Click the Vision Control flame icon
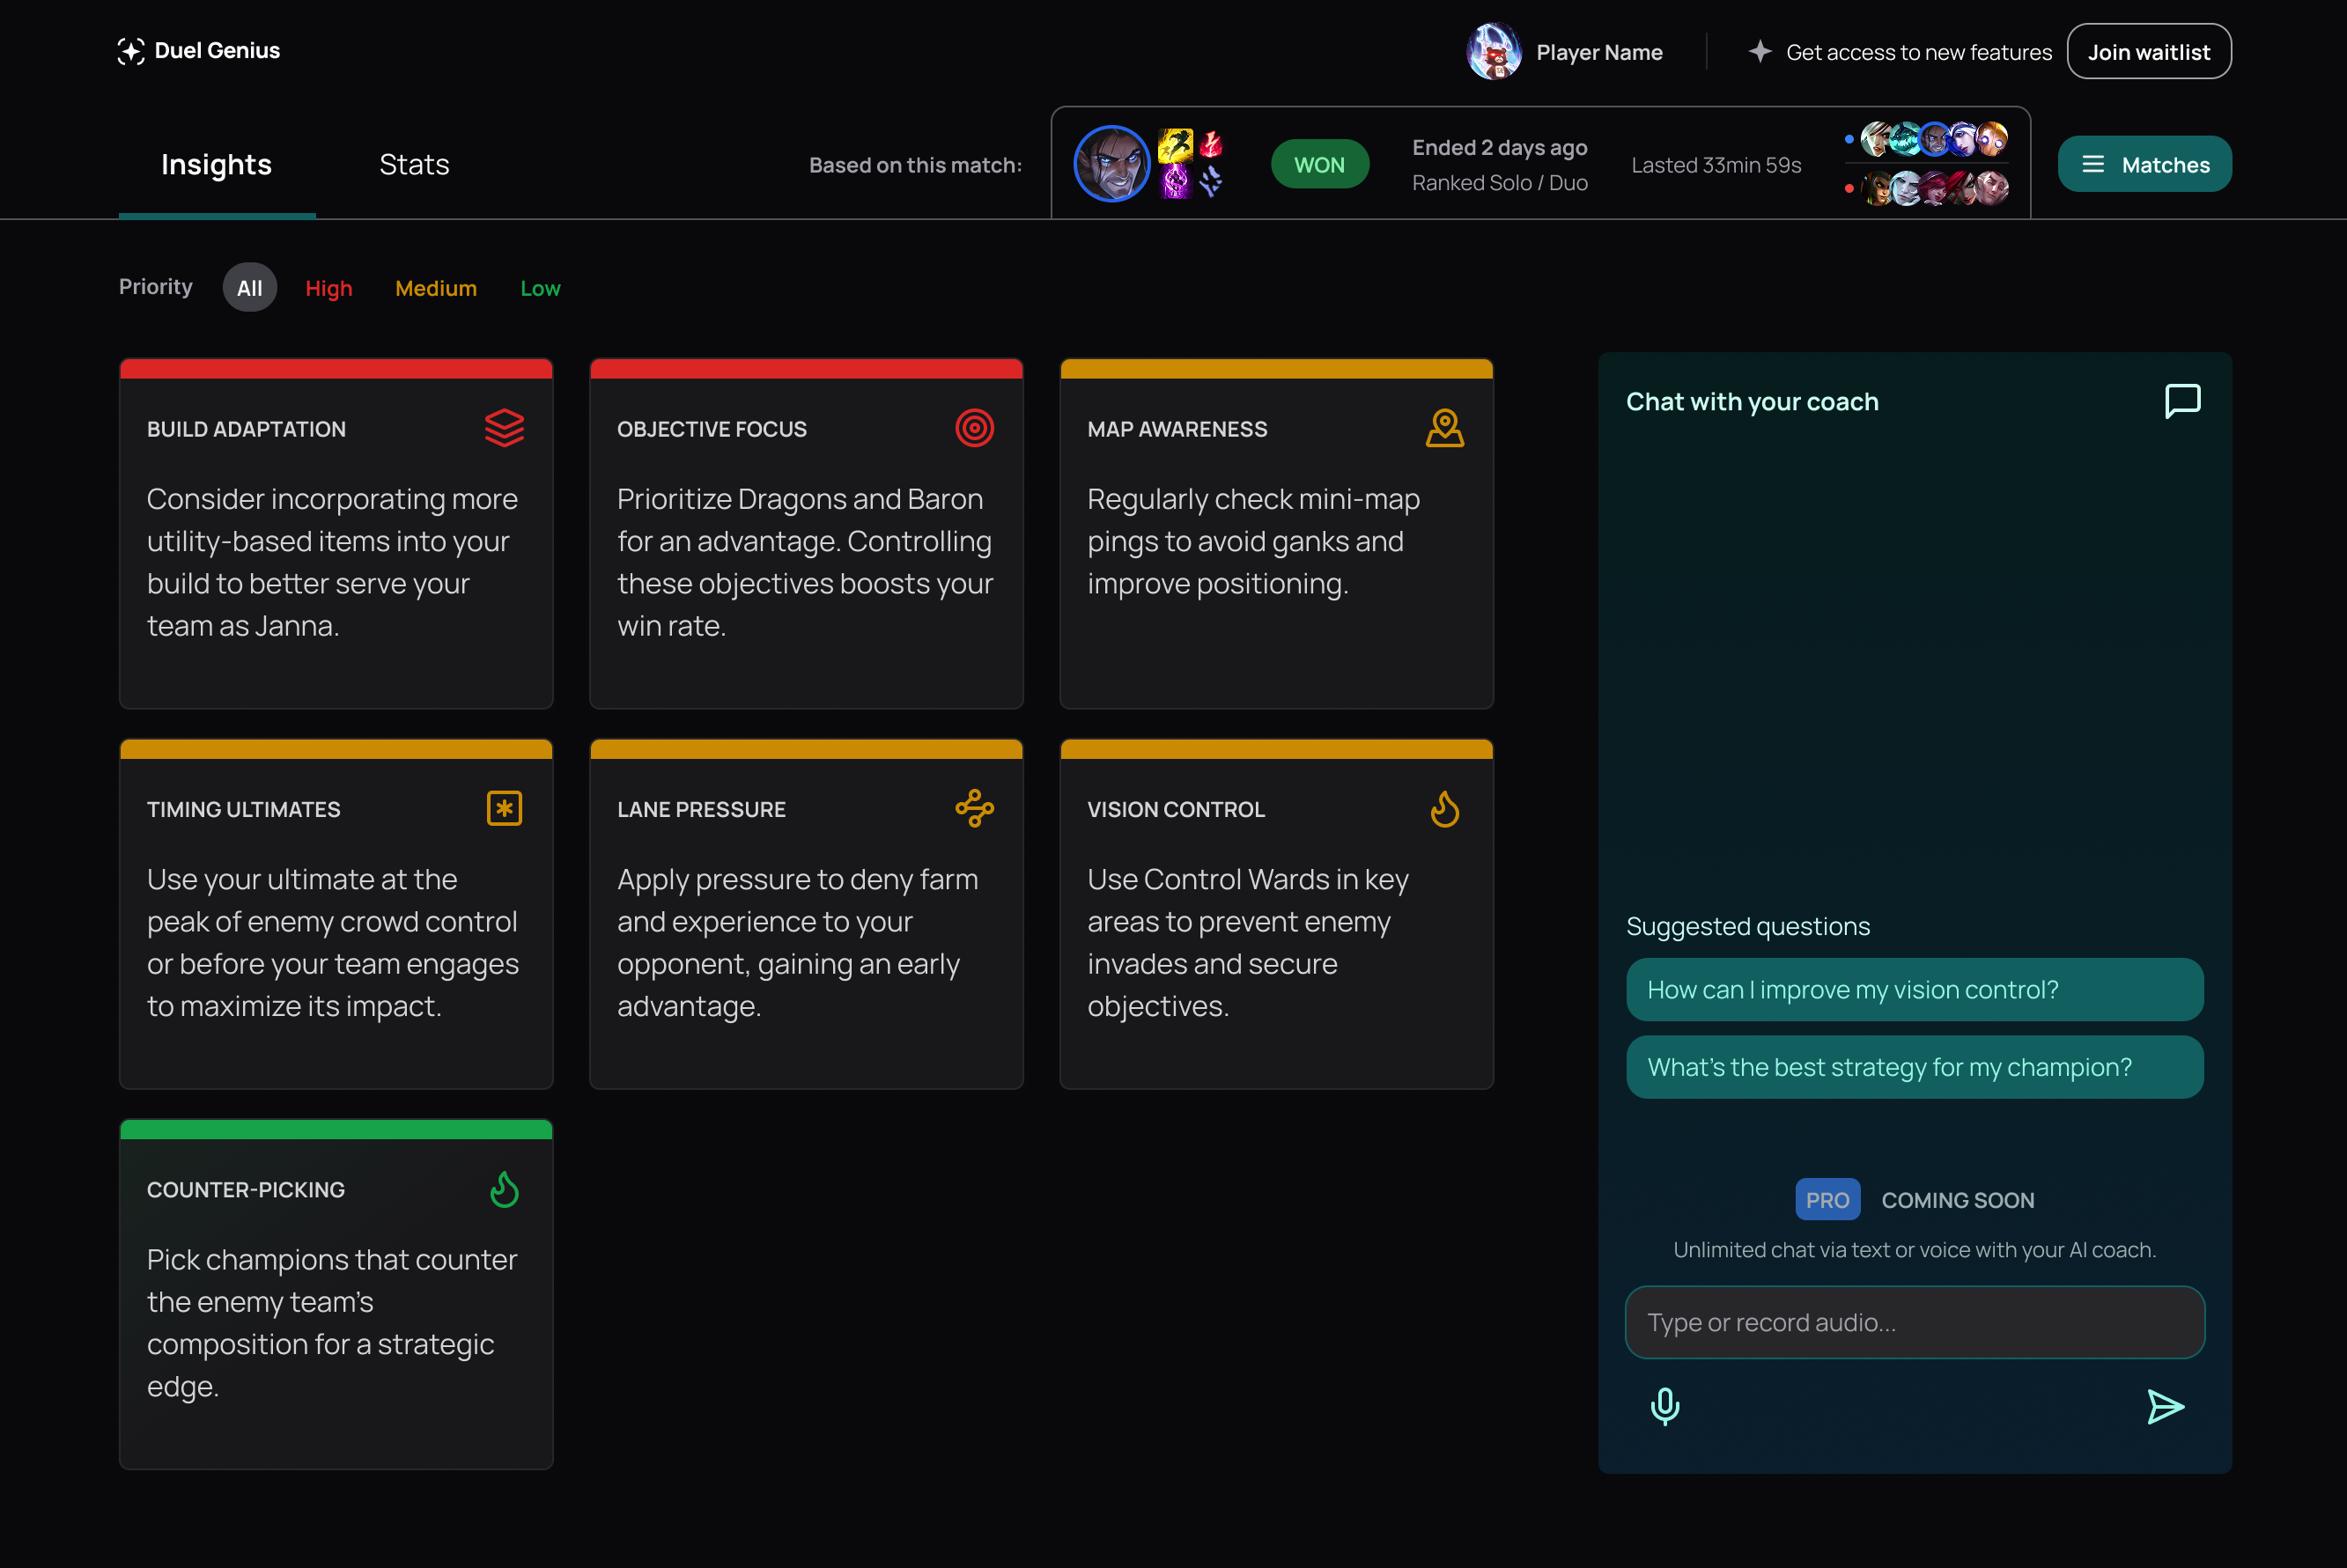The width and height of the screenshot is (2347, 1568). click(x=1445, y=809)
